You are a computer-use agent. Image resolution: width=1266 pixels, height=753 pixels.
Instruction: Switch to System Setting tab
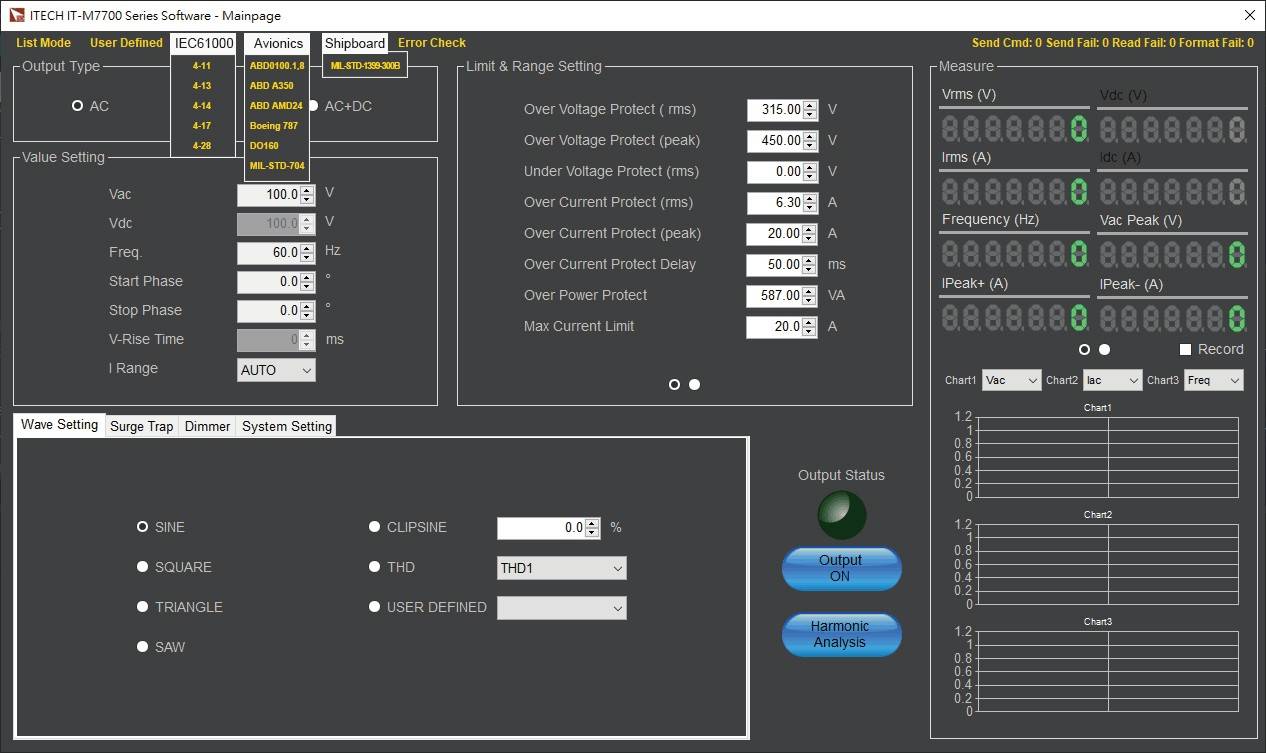pos(286,426)
